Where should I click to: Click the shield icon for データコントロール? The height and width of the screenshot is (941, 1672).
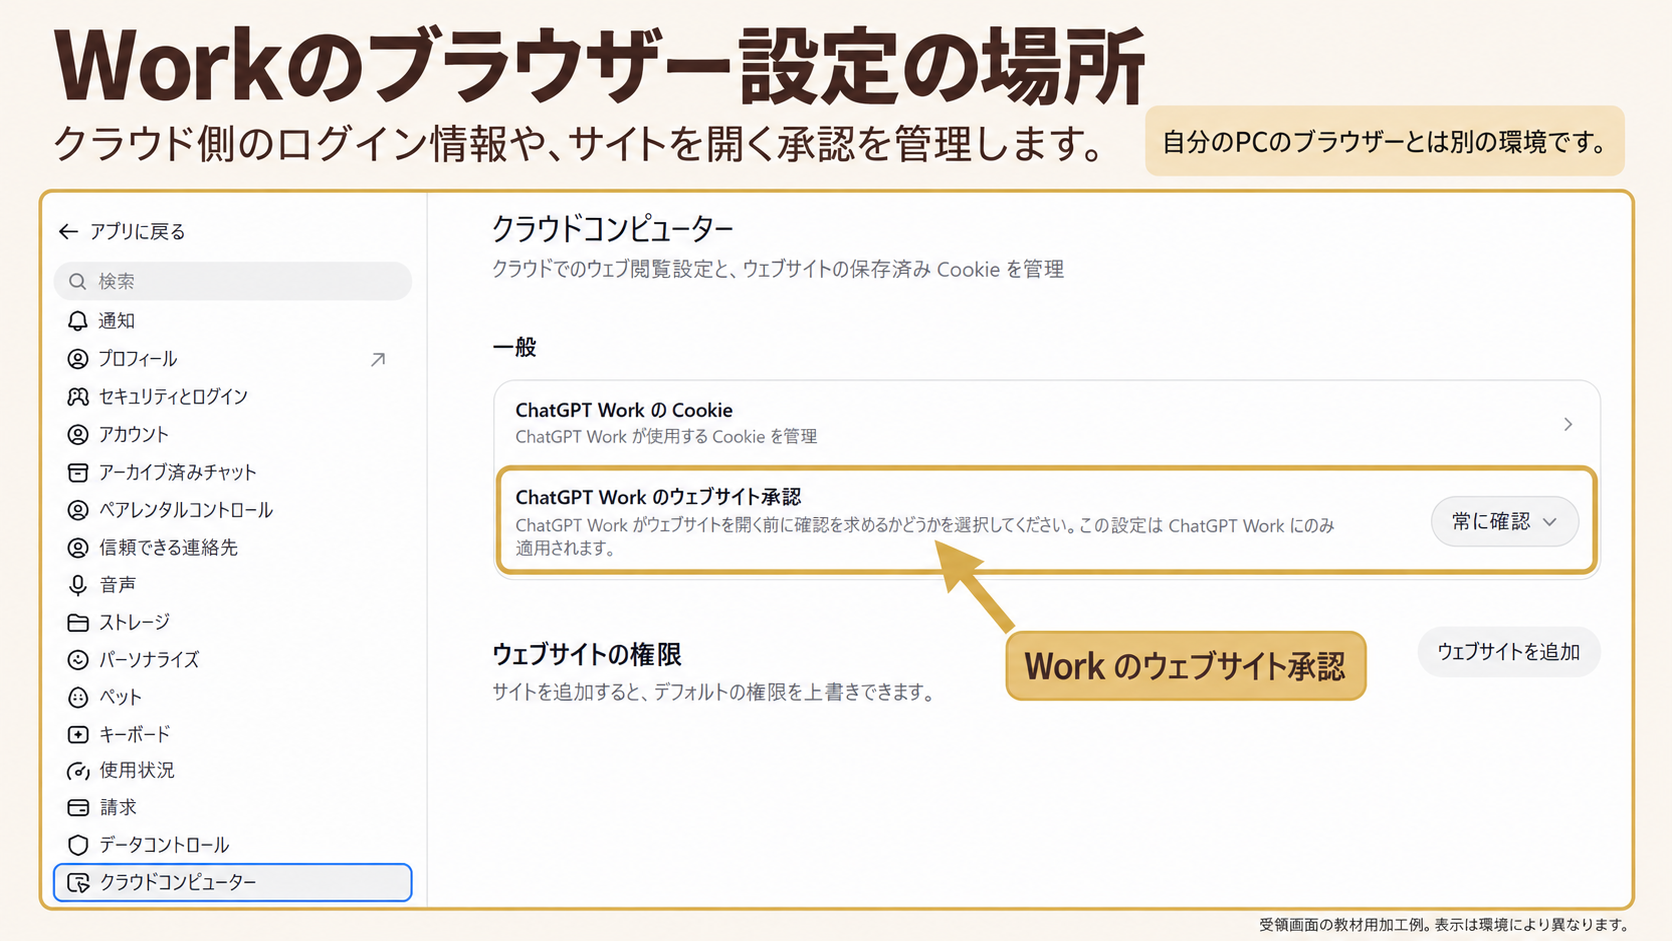(x=78, y=846)
